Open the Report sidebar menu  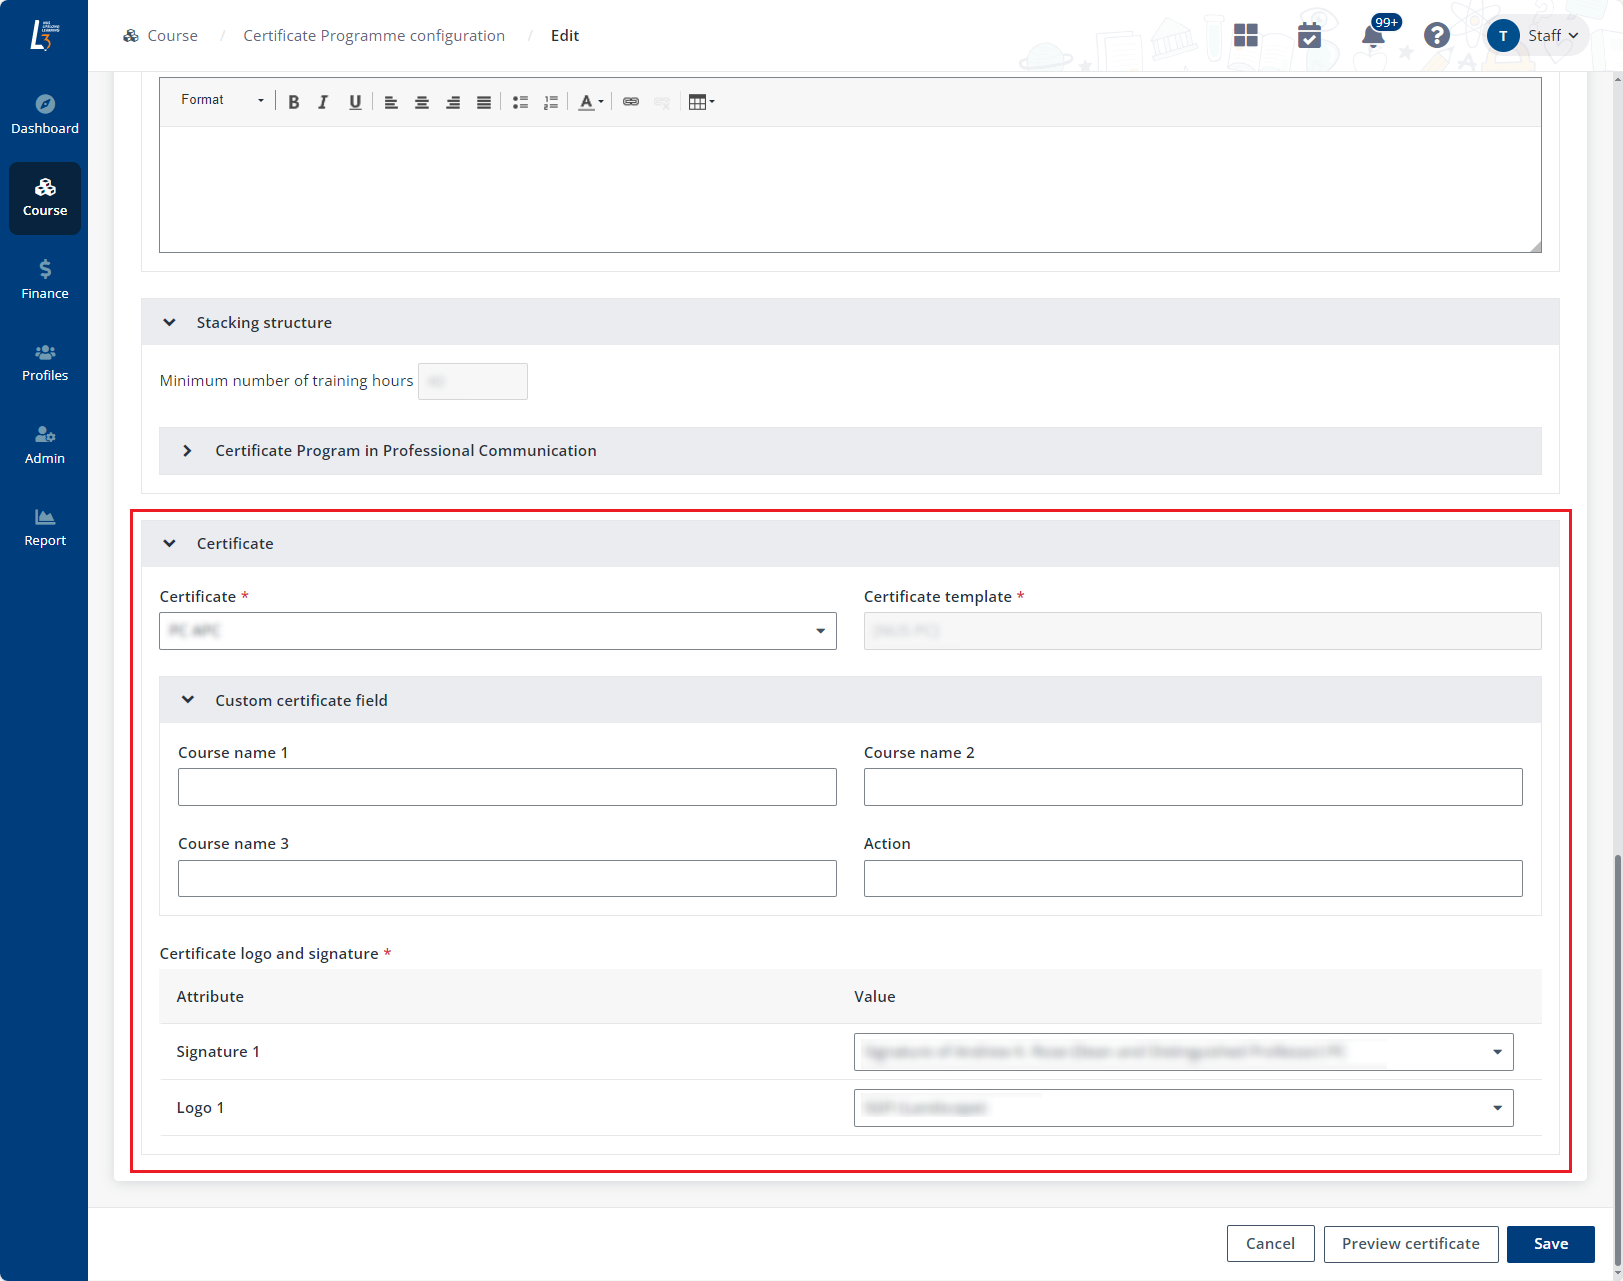(45, 527)
